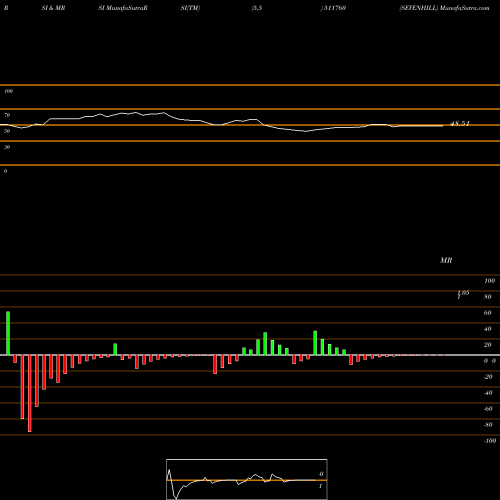Screen dimensions: 500x500
Task: Select the (SEVENHILL) MunafaSutra.com header text
Action: [x=444, y=8]
